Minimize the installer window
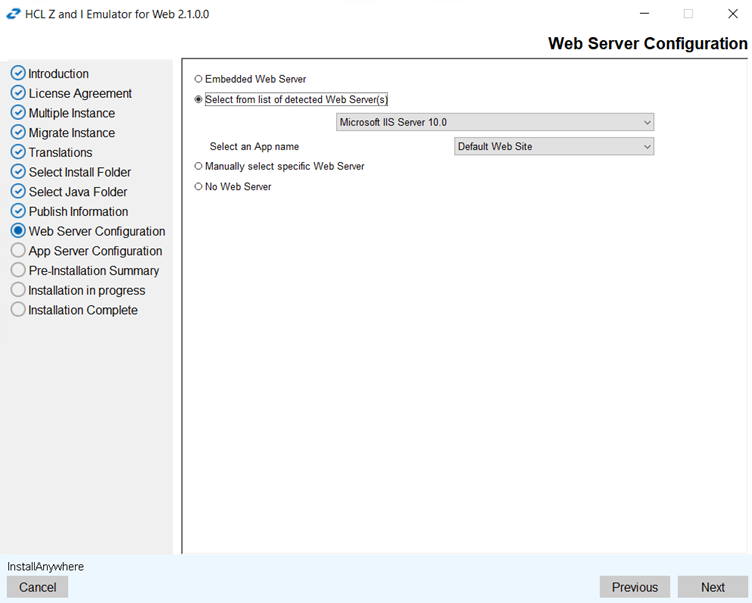The image size is (752, 603). click(x=644, y=14)
